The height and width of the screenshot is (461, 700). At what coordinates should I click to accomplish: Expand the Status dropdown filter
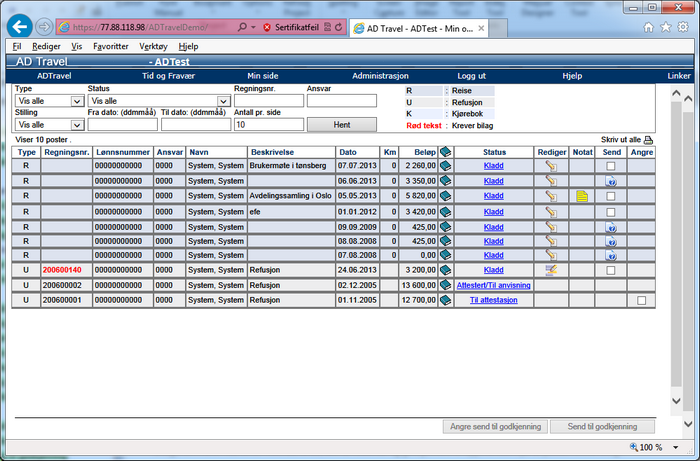224,101
